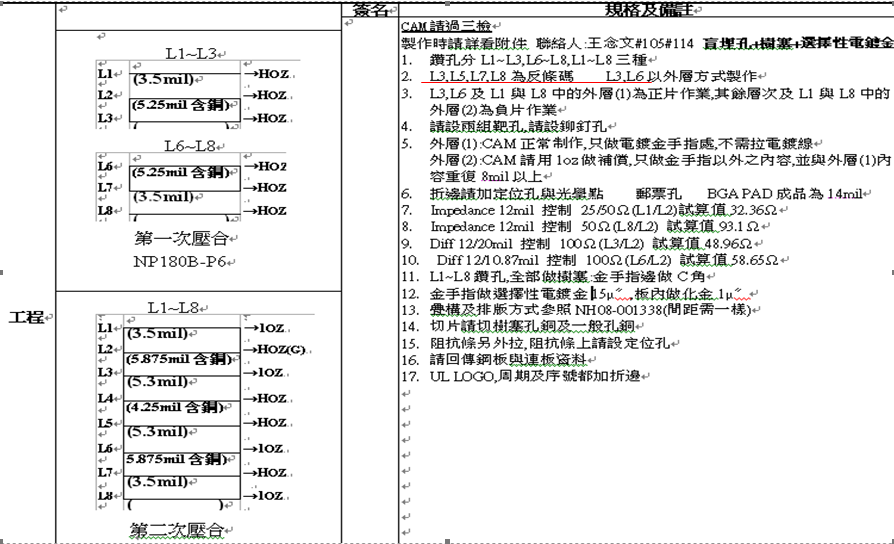
Task: Click note 12 '金手指做選擇性電鍍金'
Action: click(x=508, y=294)
